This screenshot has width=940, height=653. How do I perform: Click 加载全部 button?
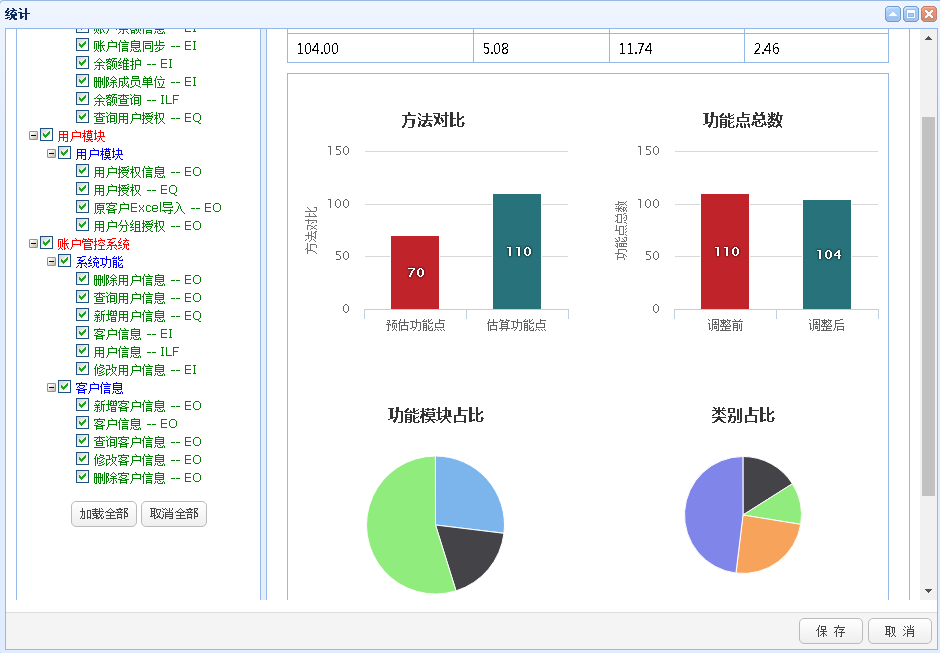coord(104,514)
